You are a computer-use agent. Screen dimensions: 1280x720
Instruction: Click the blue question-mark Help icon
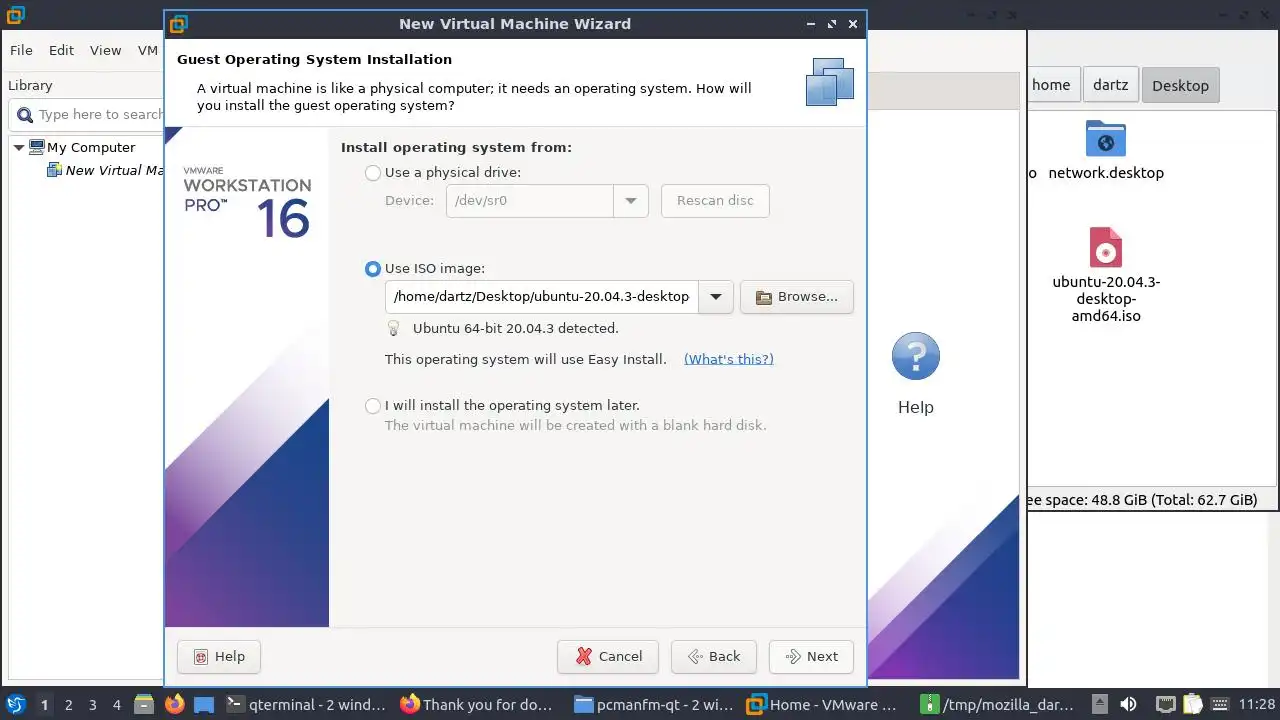915,357
